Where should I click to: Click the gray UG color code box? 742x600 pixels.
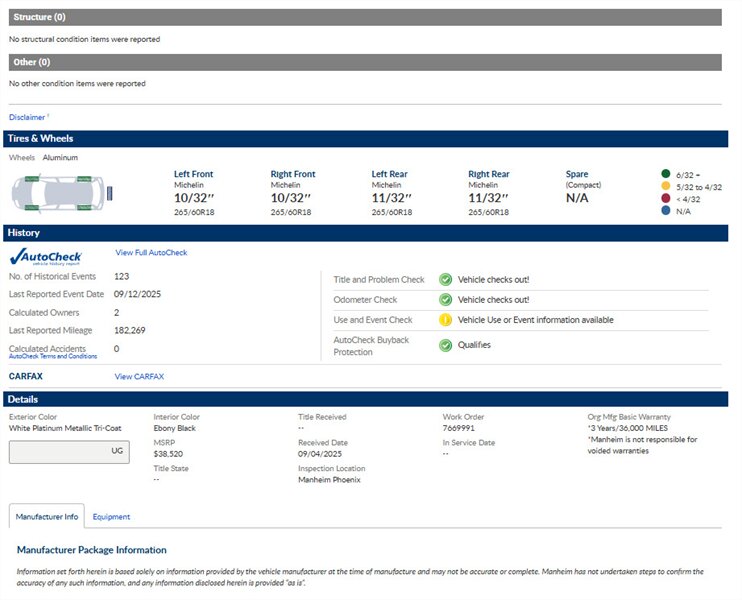coord(69,451)
